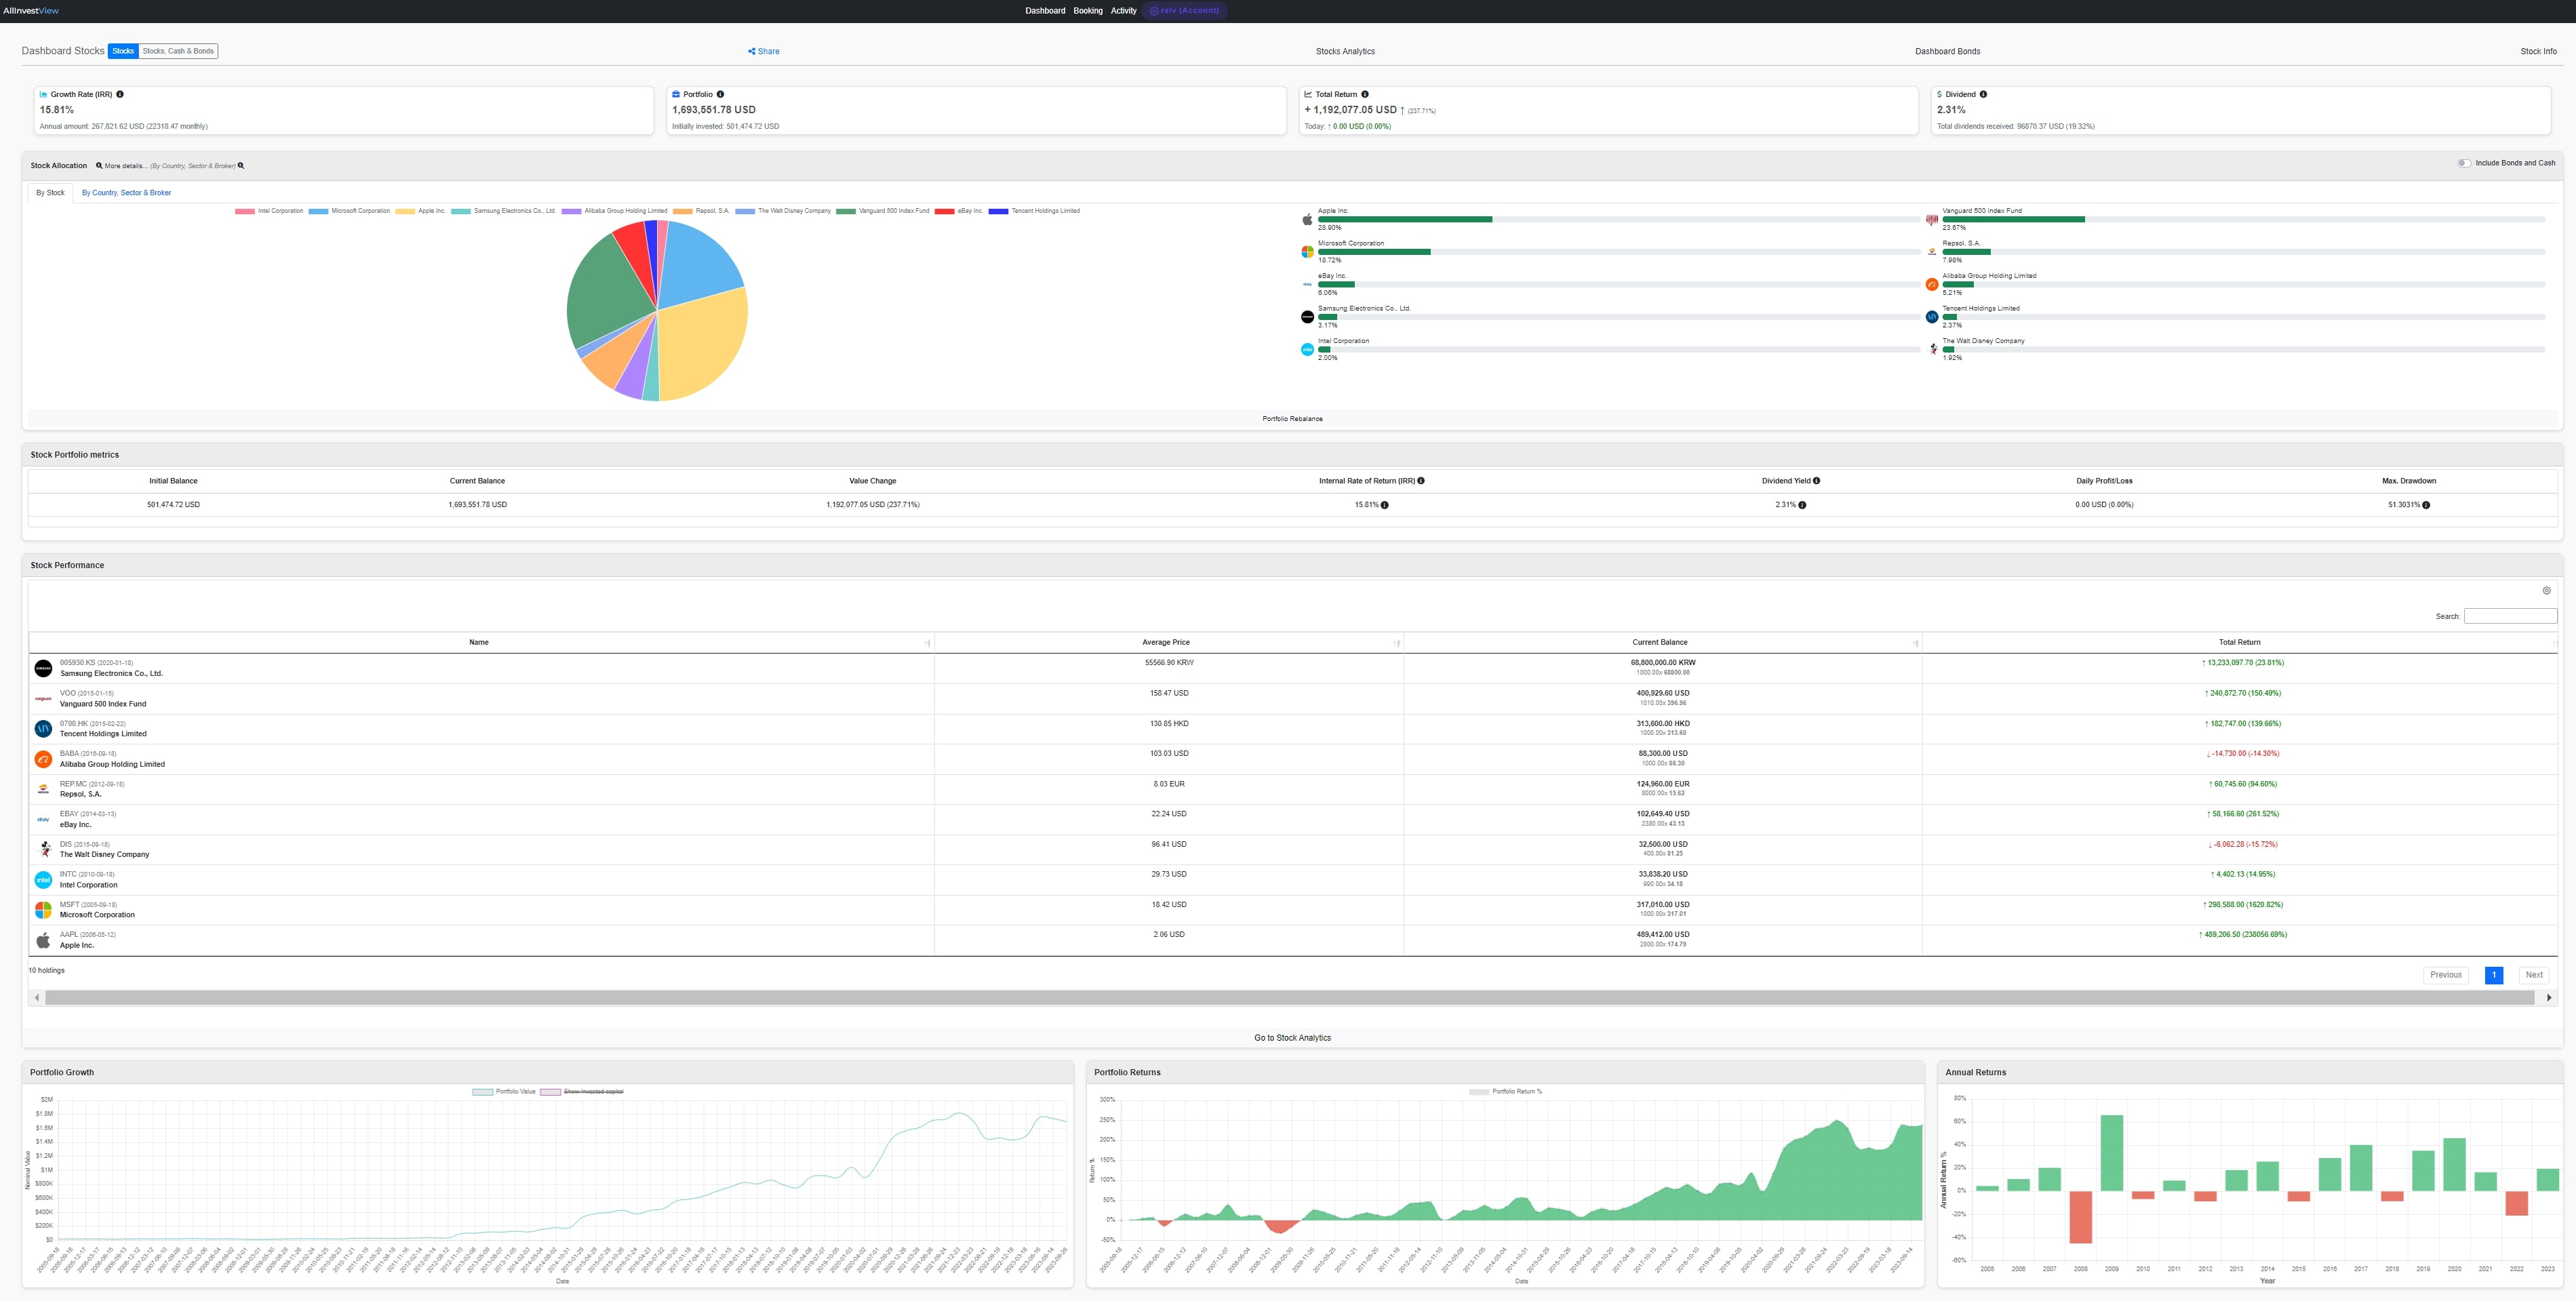Click the Vanguard logo in the allocation bar list
The height and width of the screenshot is (1301, 2576).
pyautogui.click(x=1932, y=219)
